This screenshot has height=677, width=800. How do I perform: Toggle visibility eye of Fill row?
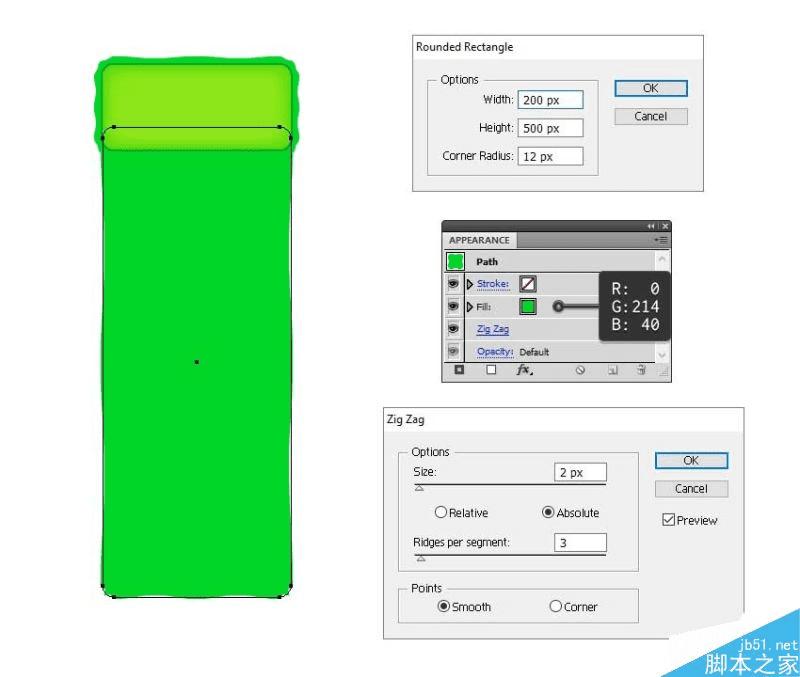click(453, 306)
